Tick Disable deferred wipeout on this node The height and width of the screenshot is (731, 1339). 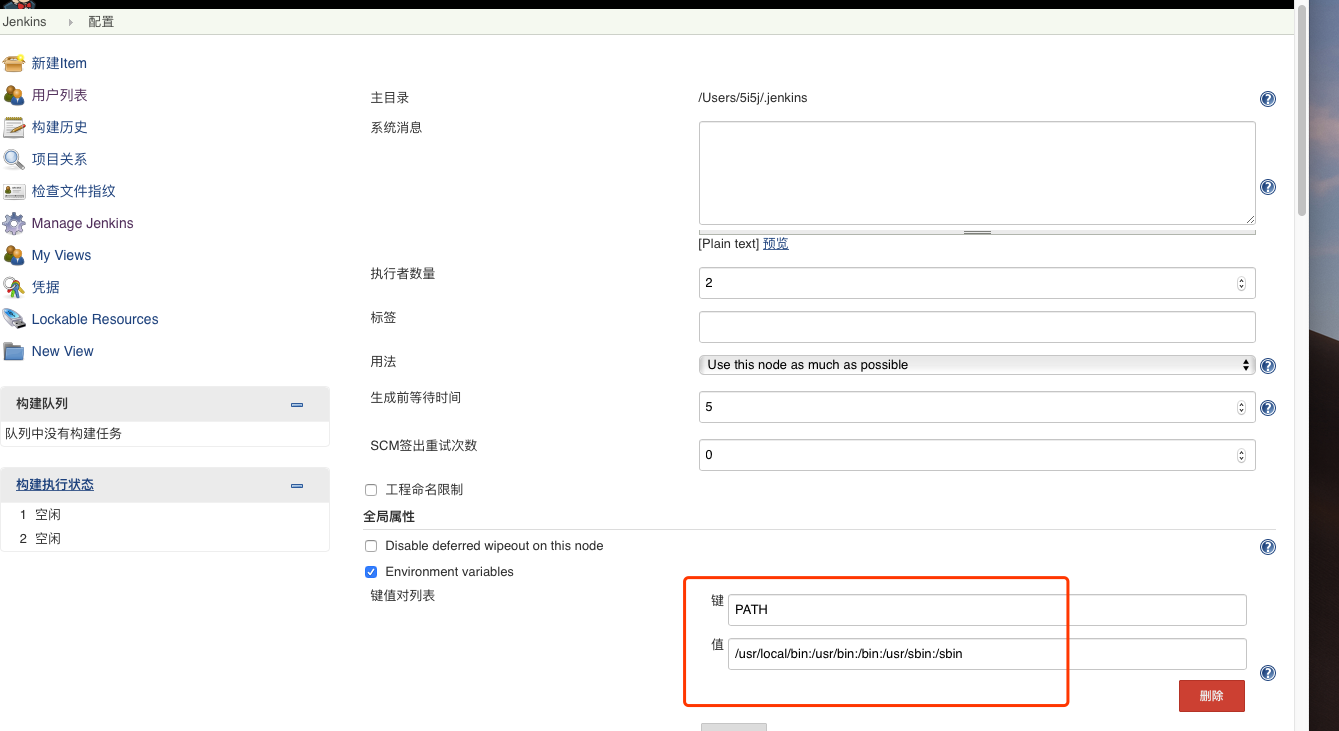(x=371, y=546)
